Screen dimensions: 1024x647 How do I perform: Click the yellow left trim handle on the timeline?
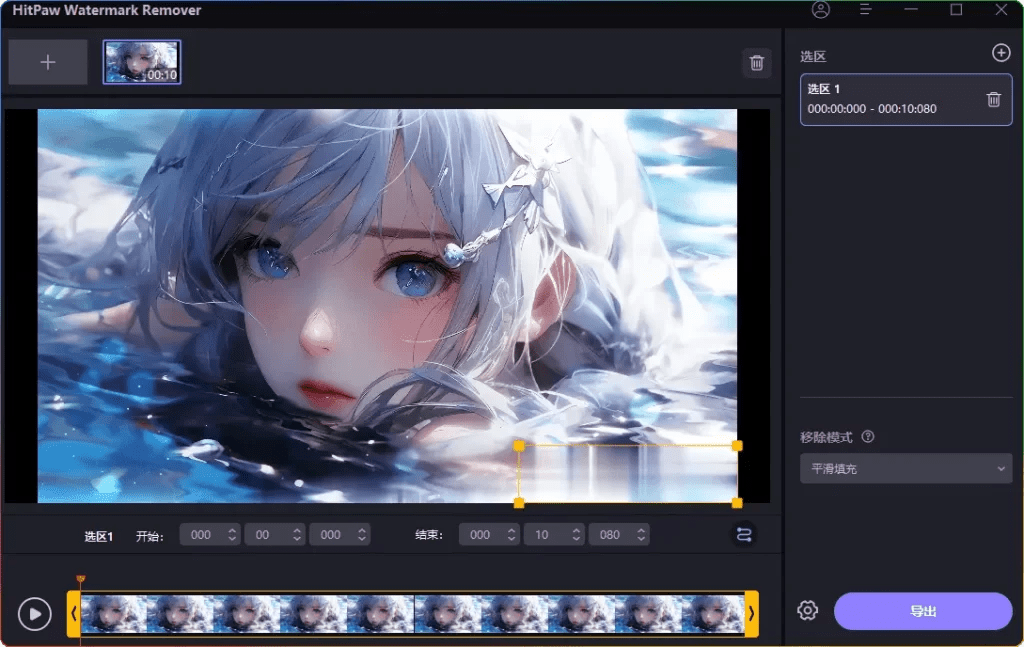(73, 613)
